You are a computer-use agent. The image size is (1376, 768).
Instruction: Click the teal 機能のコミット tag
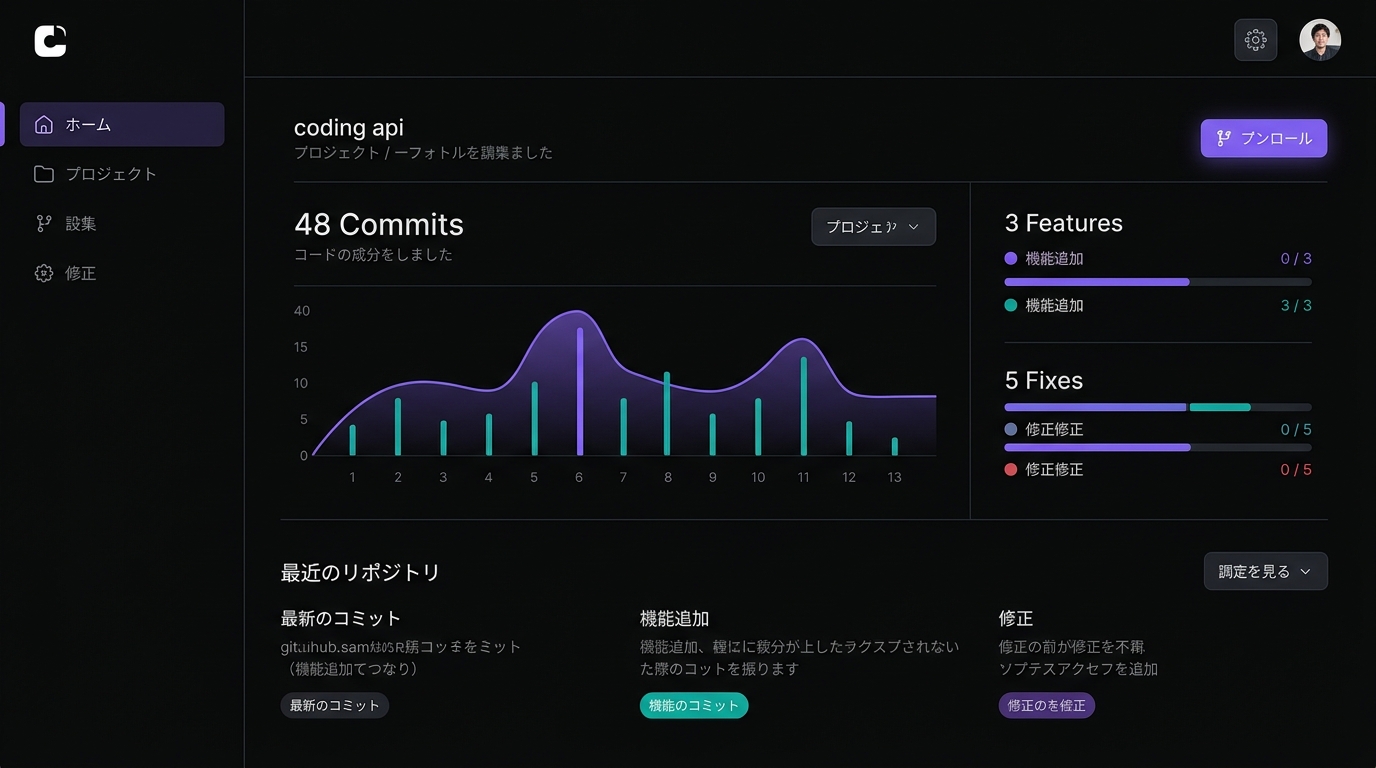[694, 706]
